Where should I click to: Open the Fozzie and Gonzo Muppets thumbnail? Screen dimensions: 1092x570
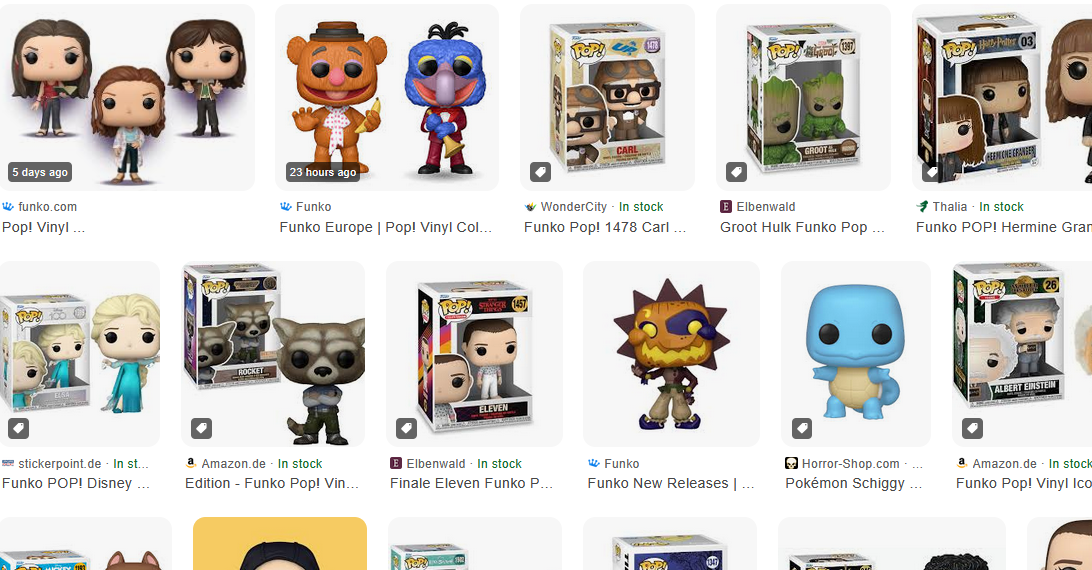(x=387, y=98)
